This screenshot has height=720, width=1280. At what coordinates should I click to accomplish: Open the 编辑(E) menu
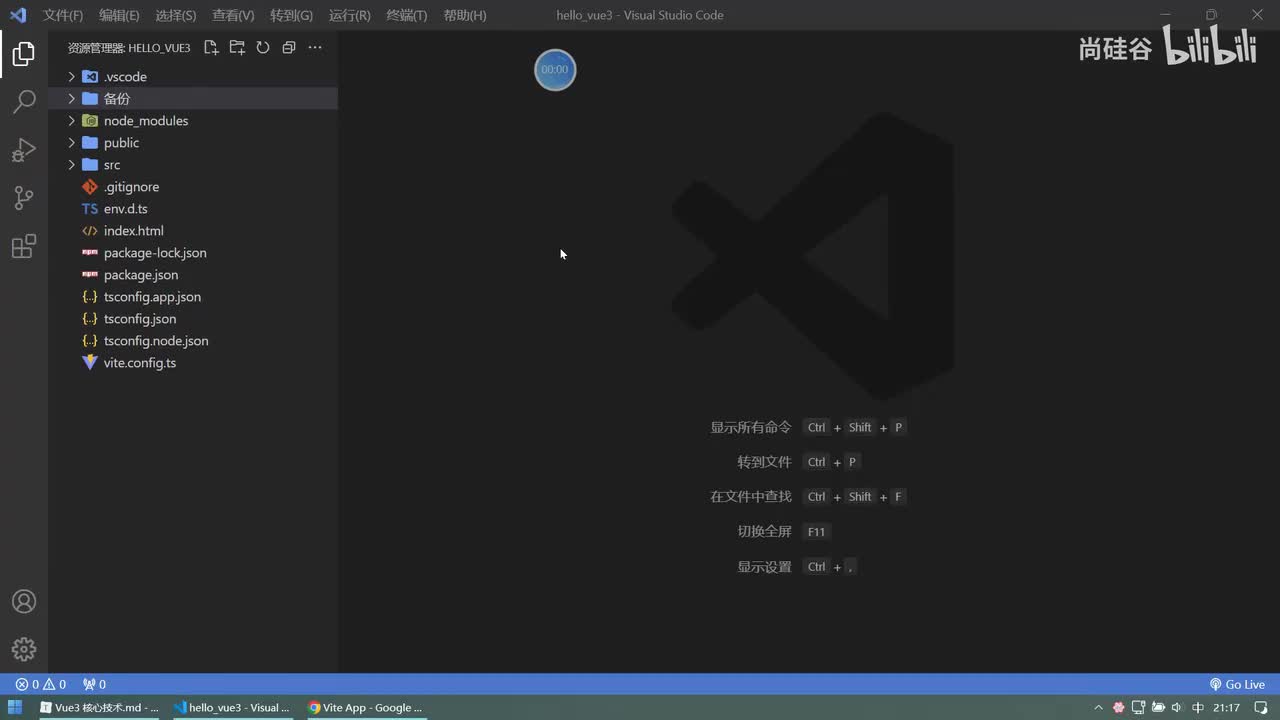[119, 15]
